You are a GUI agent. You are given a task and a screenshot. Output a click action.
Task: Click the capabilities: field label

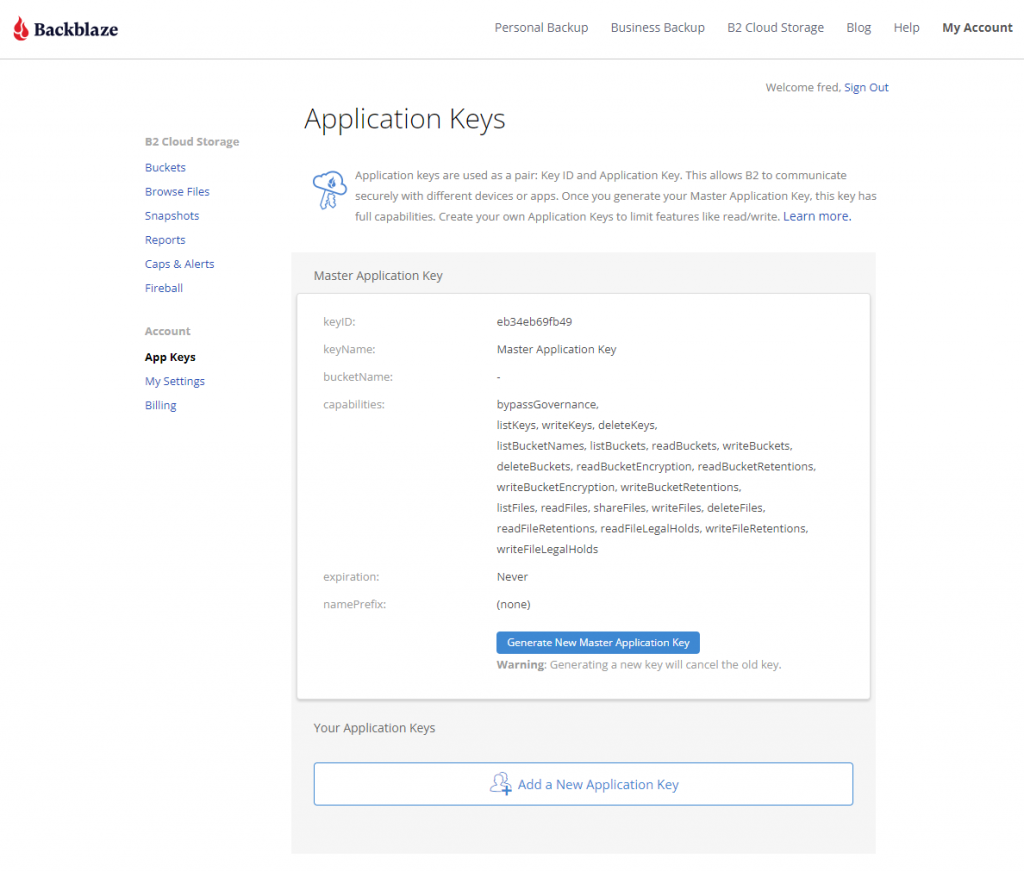[354, 404]
